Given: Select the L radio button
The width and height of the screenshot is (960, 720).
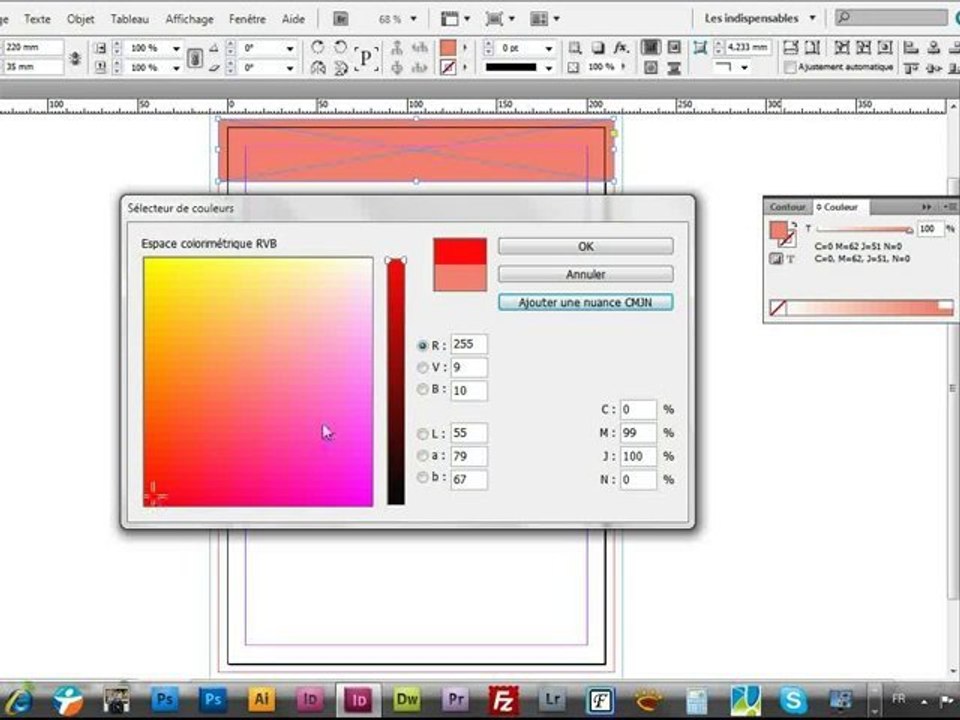Looking at the screenshot, I should click(422, 433).
